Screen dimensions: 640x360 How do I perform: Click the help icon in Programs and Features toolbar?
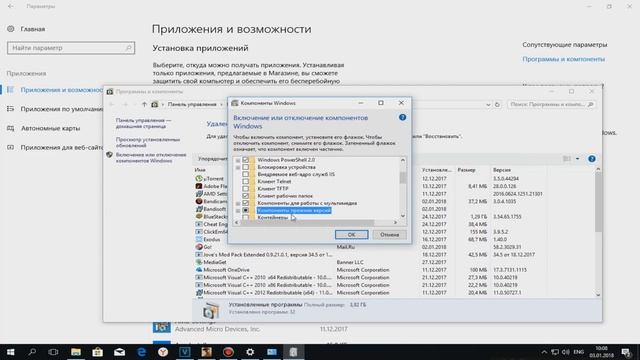591,159
